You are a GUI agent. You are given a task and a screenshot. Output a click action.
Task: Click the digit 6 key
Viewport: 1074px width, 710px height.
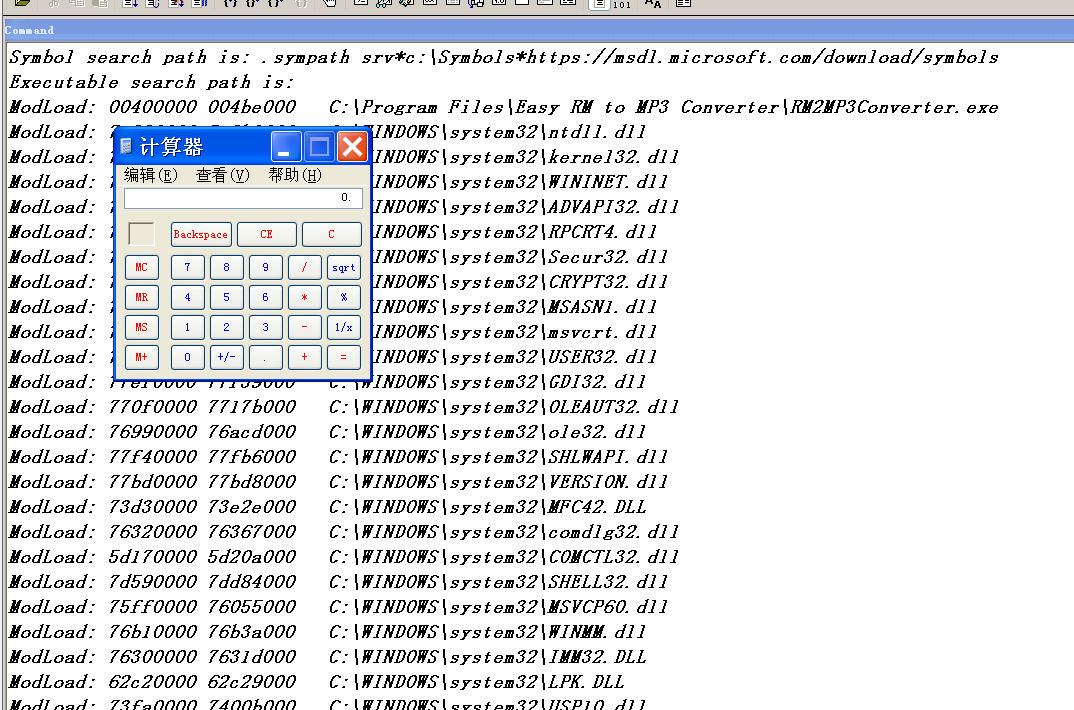pyautogui.click(x=265, y=297)
